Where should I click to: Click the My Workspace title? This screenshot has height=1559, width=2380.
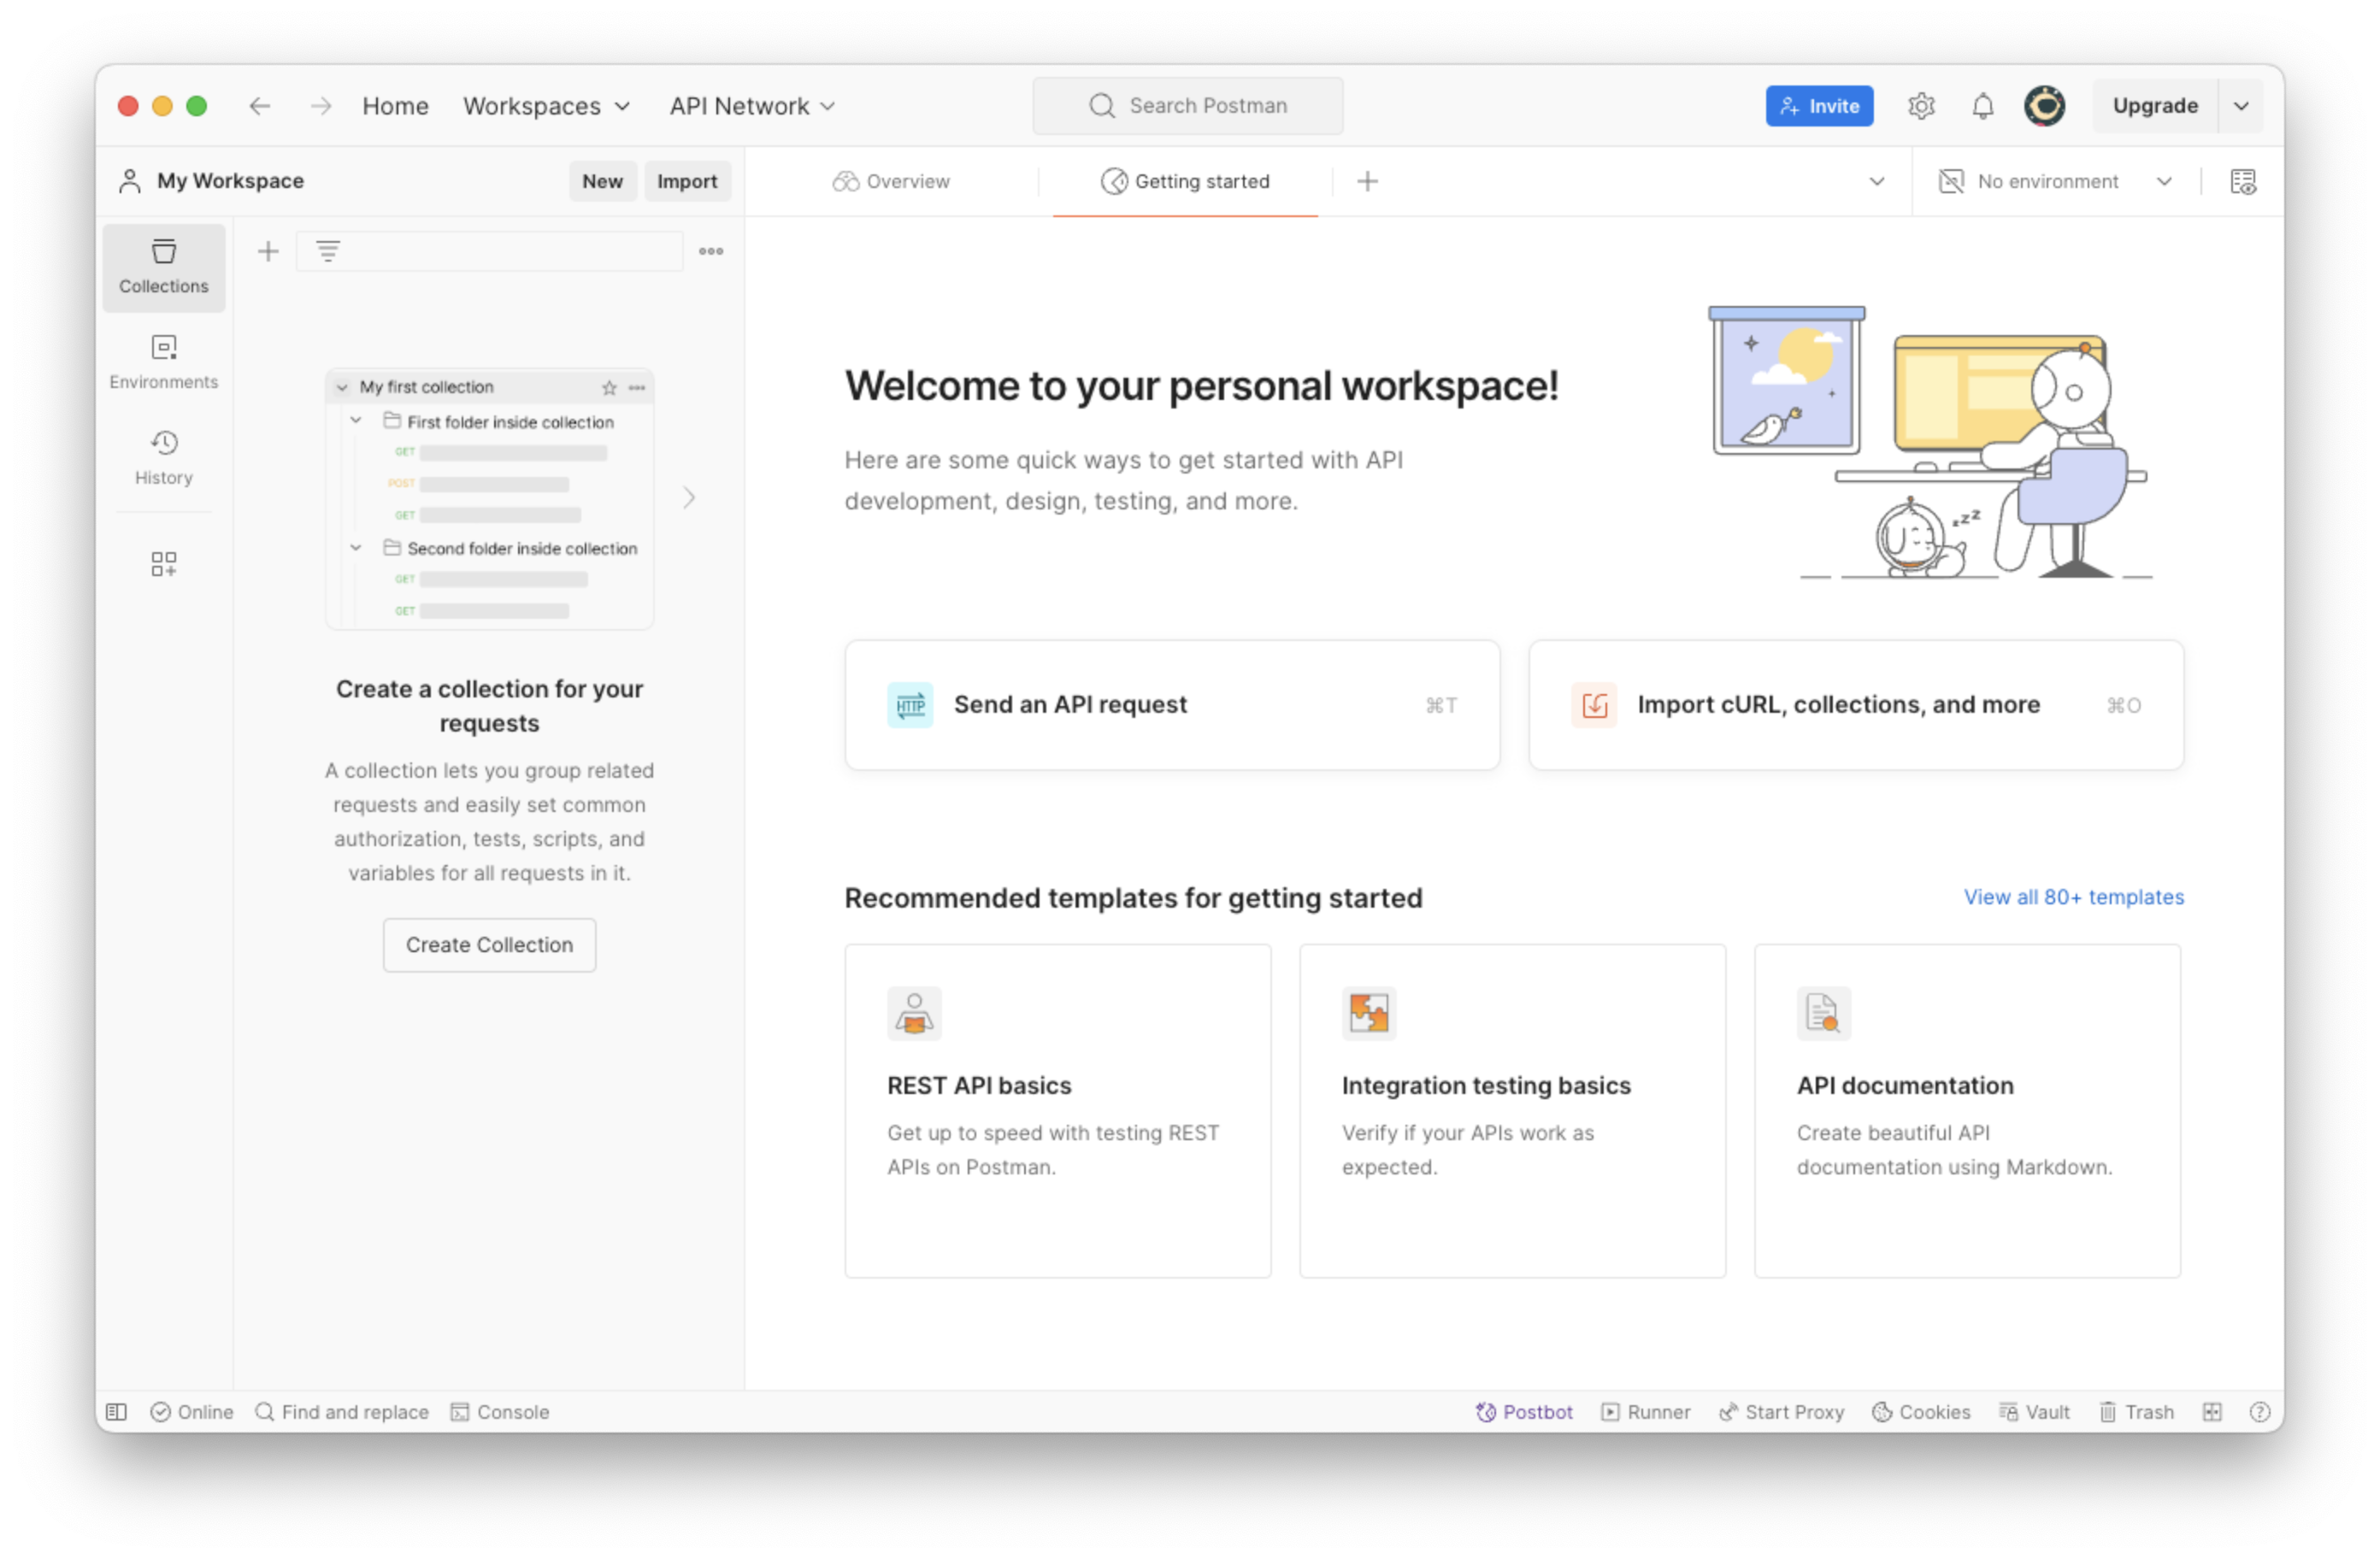(x=231, y=181)
